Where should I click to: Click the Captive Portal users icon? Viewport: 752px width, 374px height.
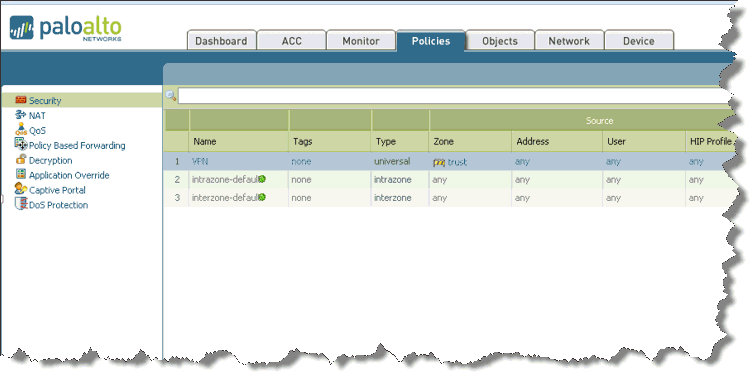(x=21, y=189)
